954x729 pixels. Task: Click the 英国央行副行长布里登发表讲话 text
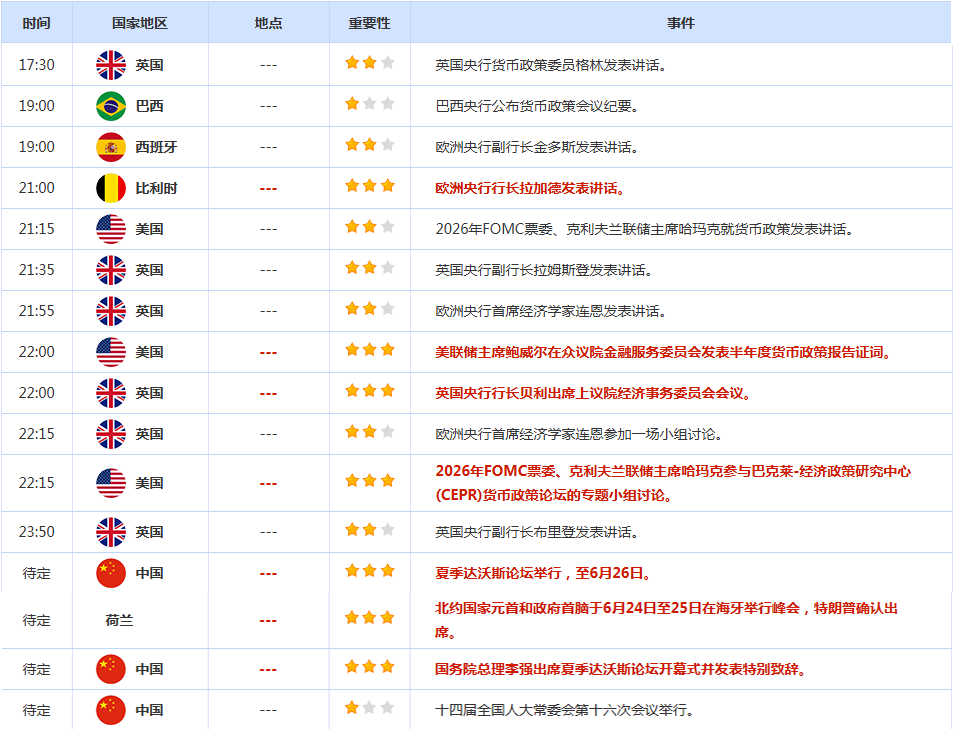pos(537,532)
